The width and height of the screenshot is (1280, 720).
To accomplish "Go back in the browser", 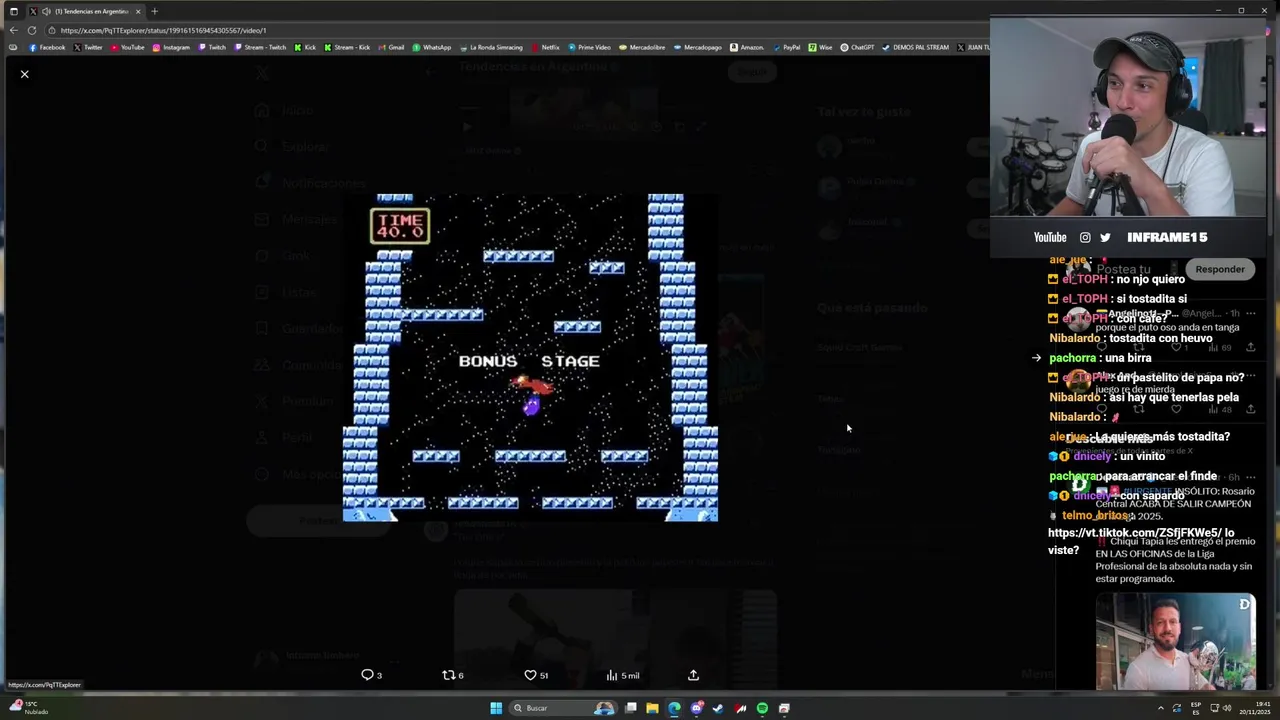I will click(13, 30).
